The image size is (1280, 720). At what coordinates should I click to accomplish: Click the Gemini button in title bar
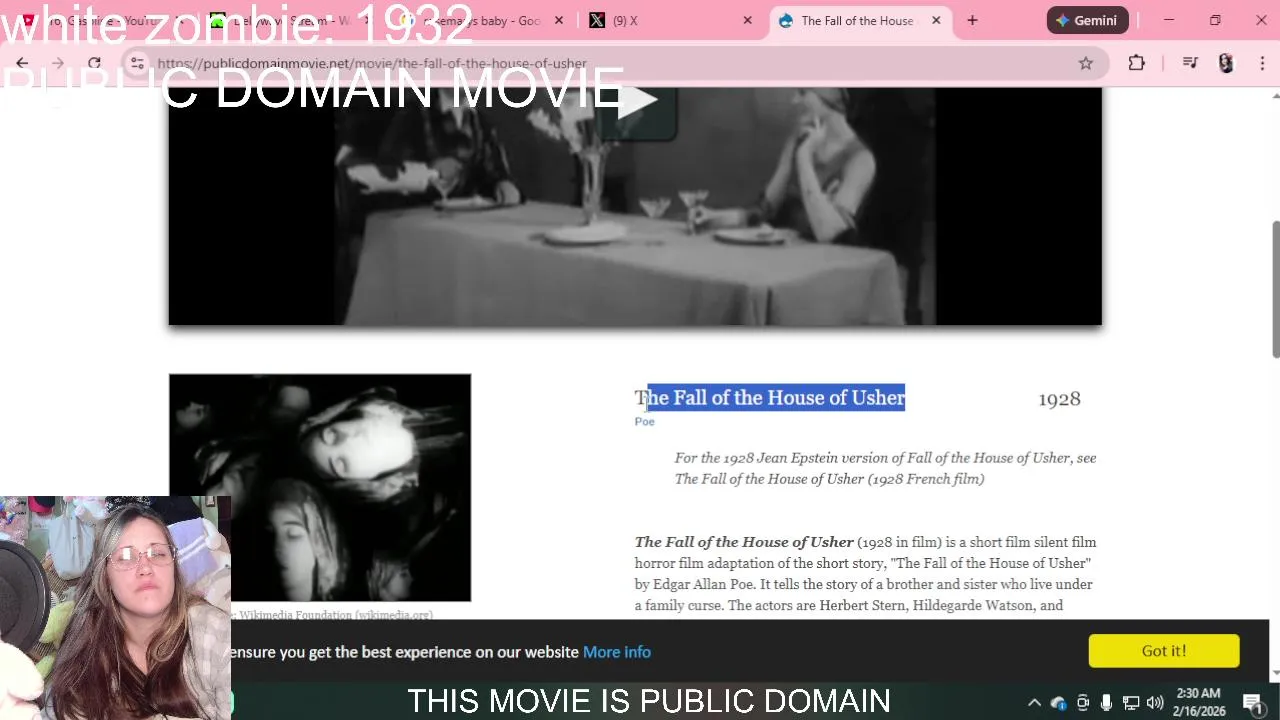(x=1087, y=20)
